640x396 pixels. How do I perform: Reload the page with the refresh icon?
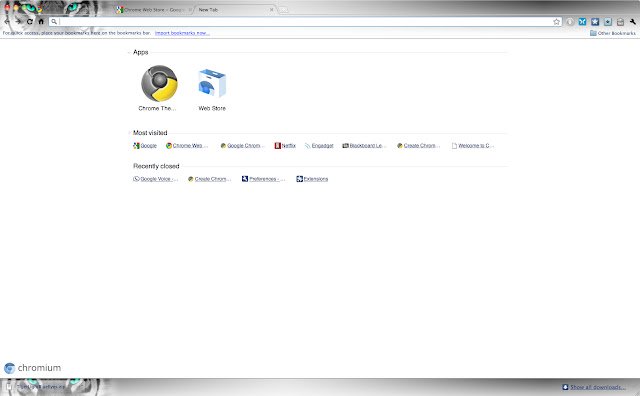tap(30, 22)
